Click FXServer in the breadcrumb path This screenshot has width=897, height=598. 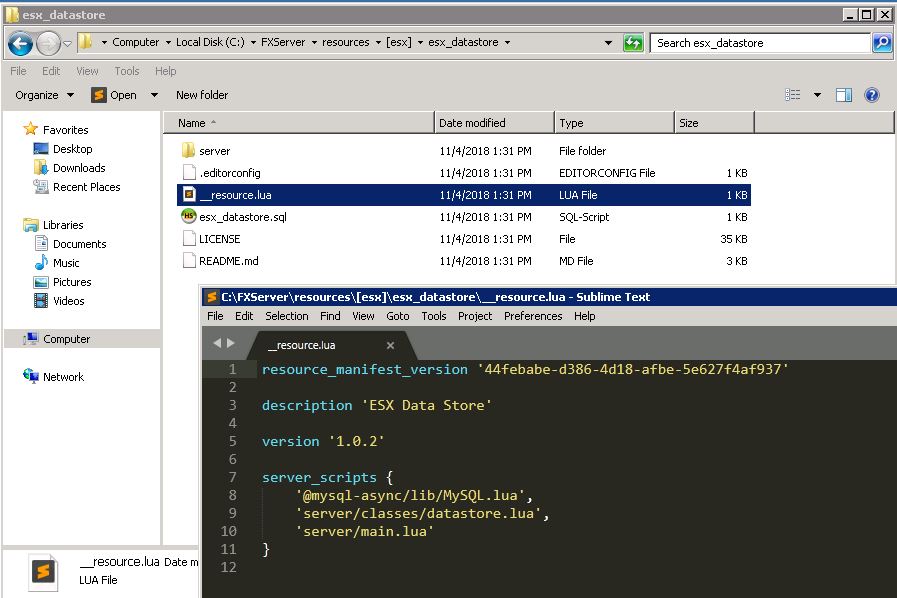tap(284, 42)
